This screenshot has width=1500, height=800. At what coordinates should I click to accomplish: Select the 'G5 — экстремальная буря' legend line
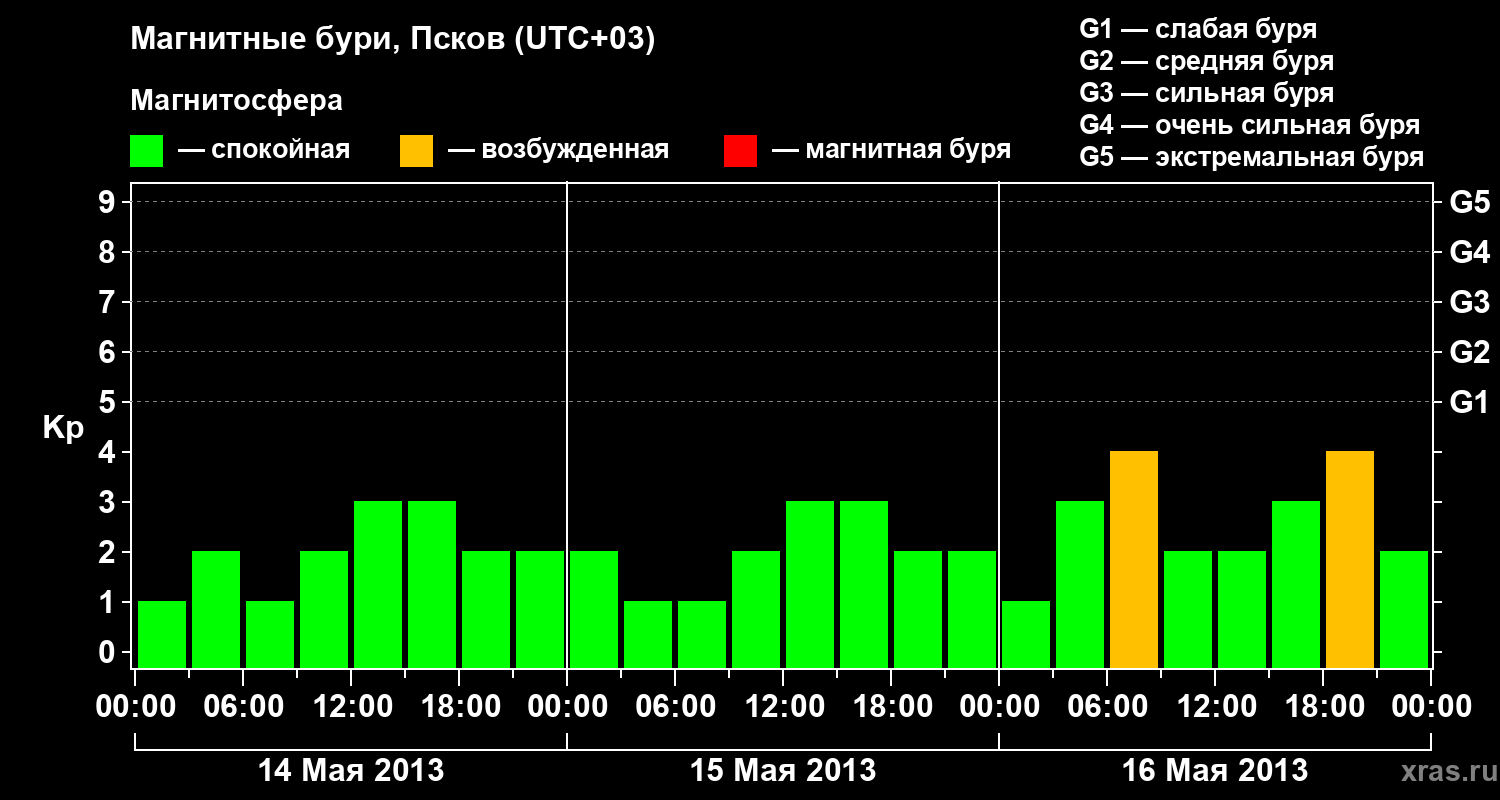coord(1252,157)
